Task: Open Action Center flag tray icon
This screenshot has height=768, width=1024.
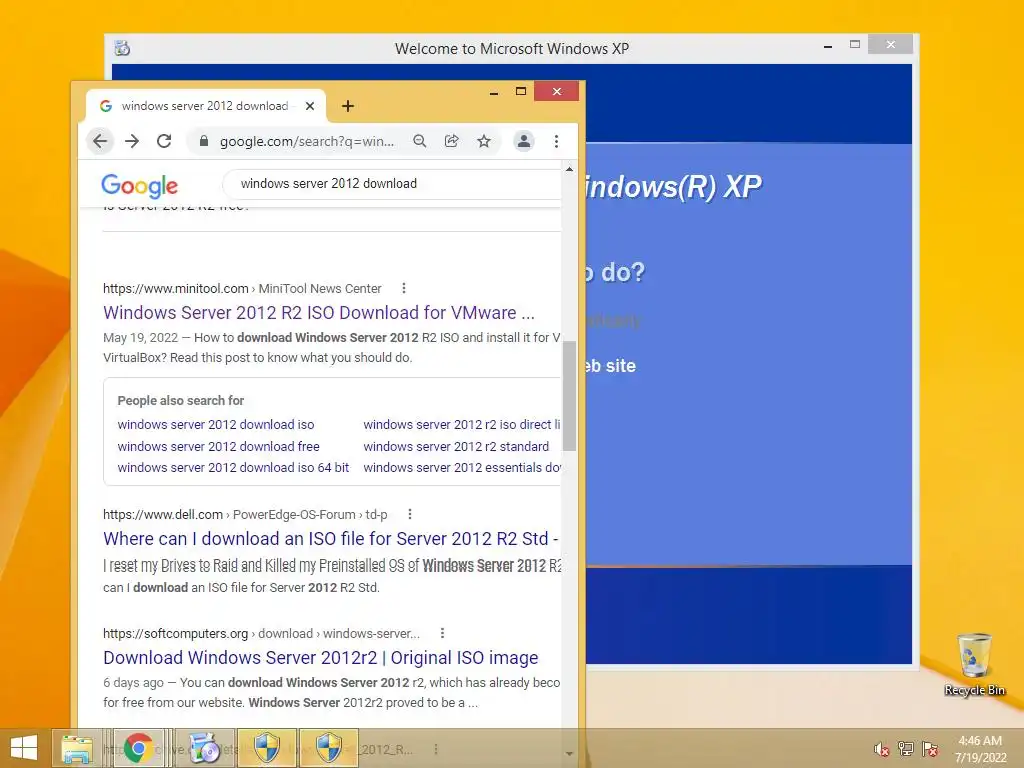Action: (930, 749)
